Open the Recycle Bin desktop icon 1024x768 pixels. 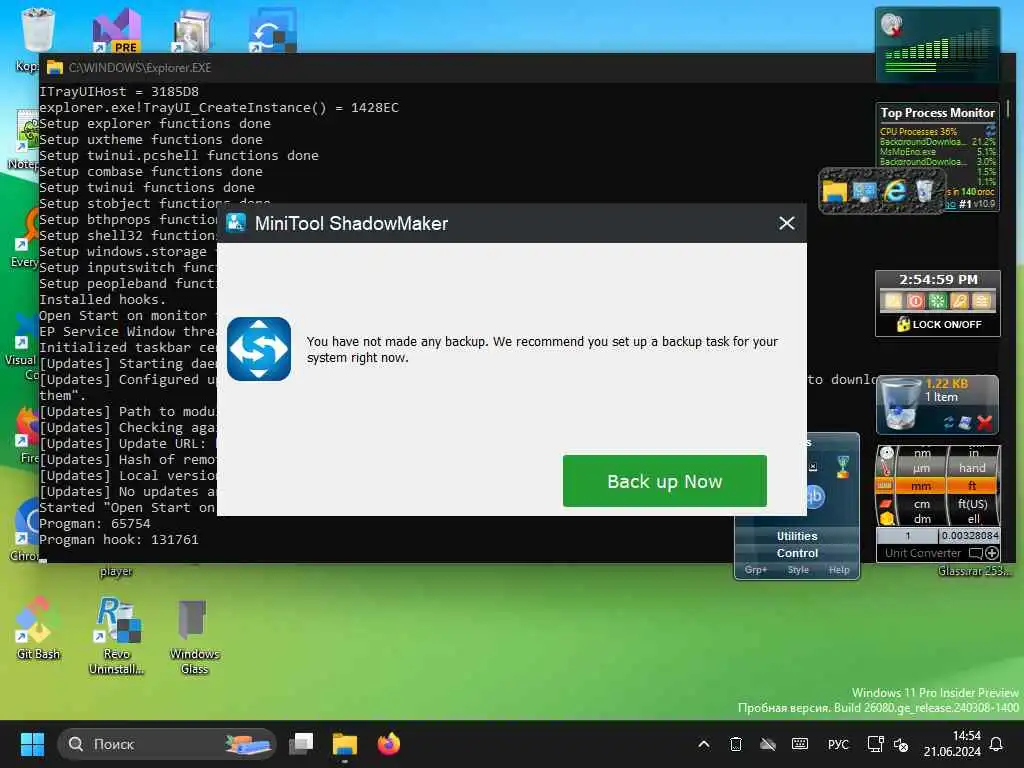pos(37,29)
